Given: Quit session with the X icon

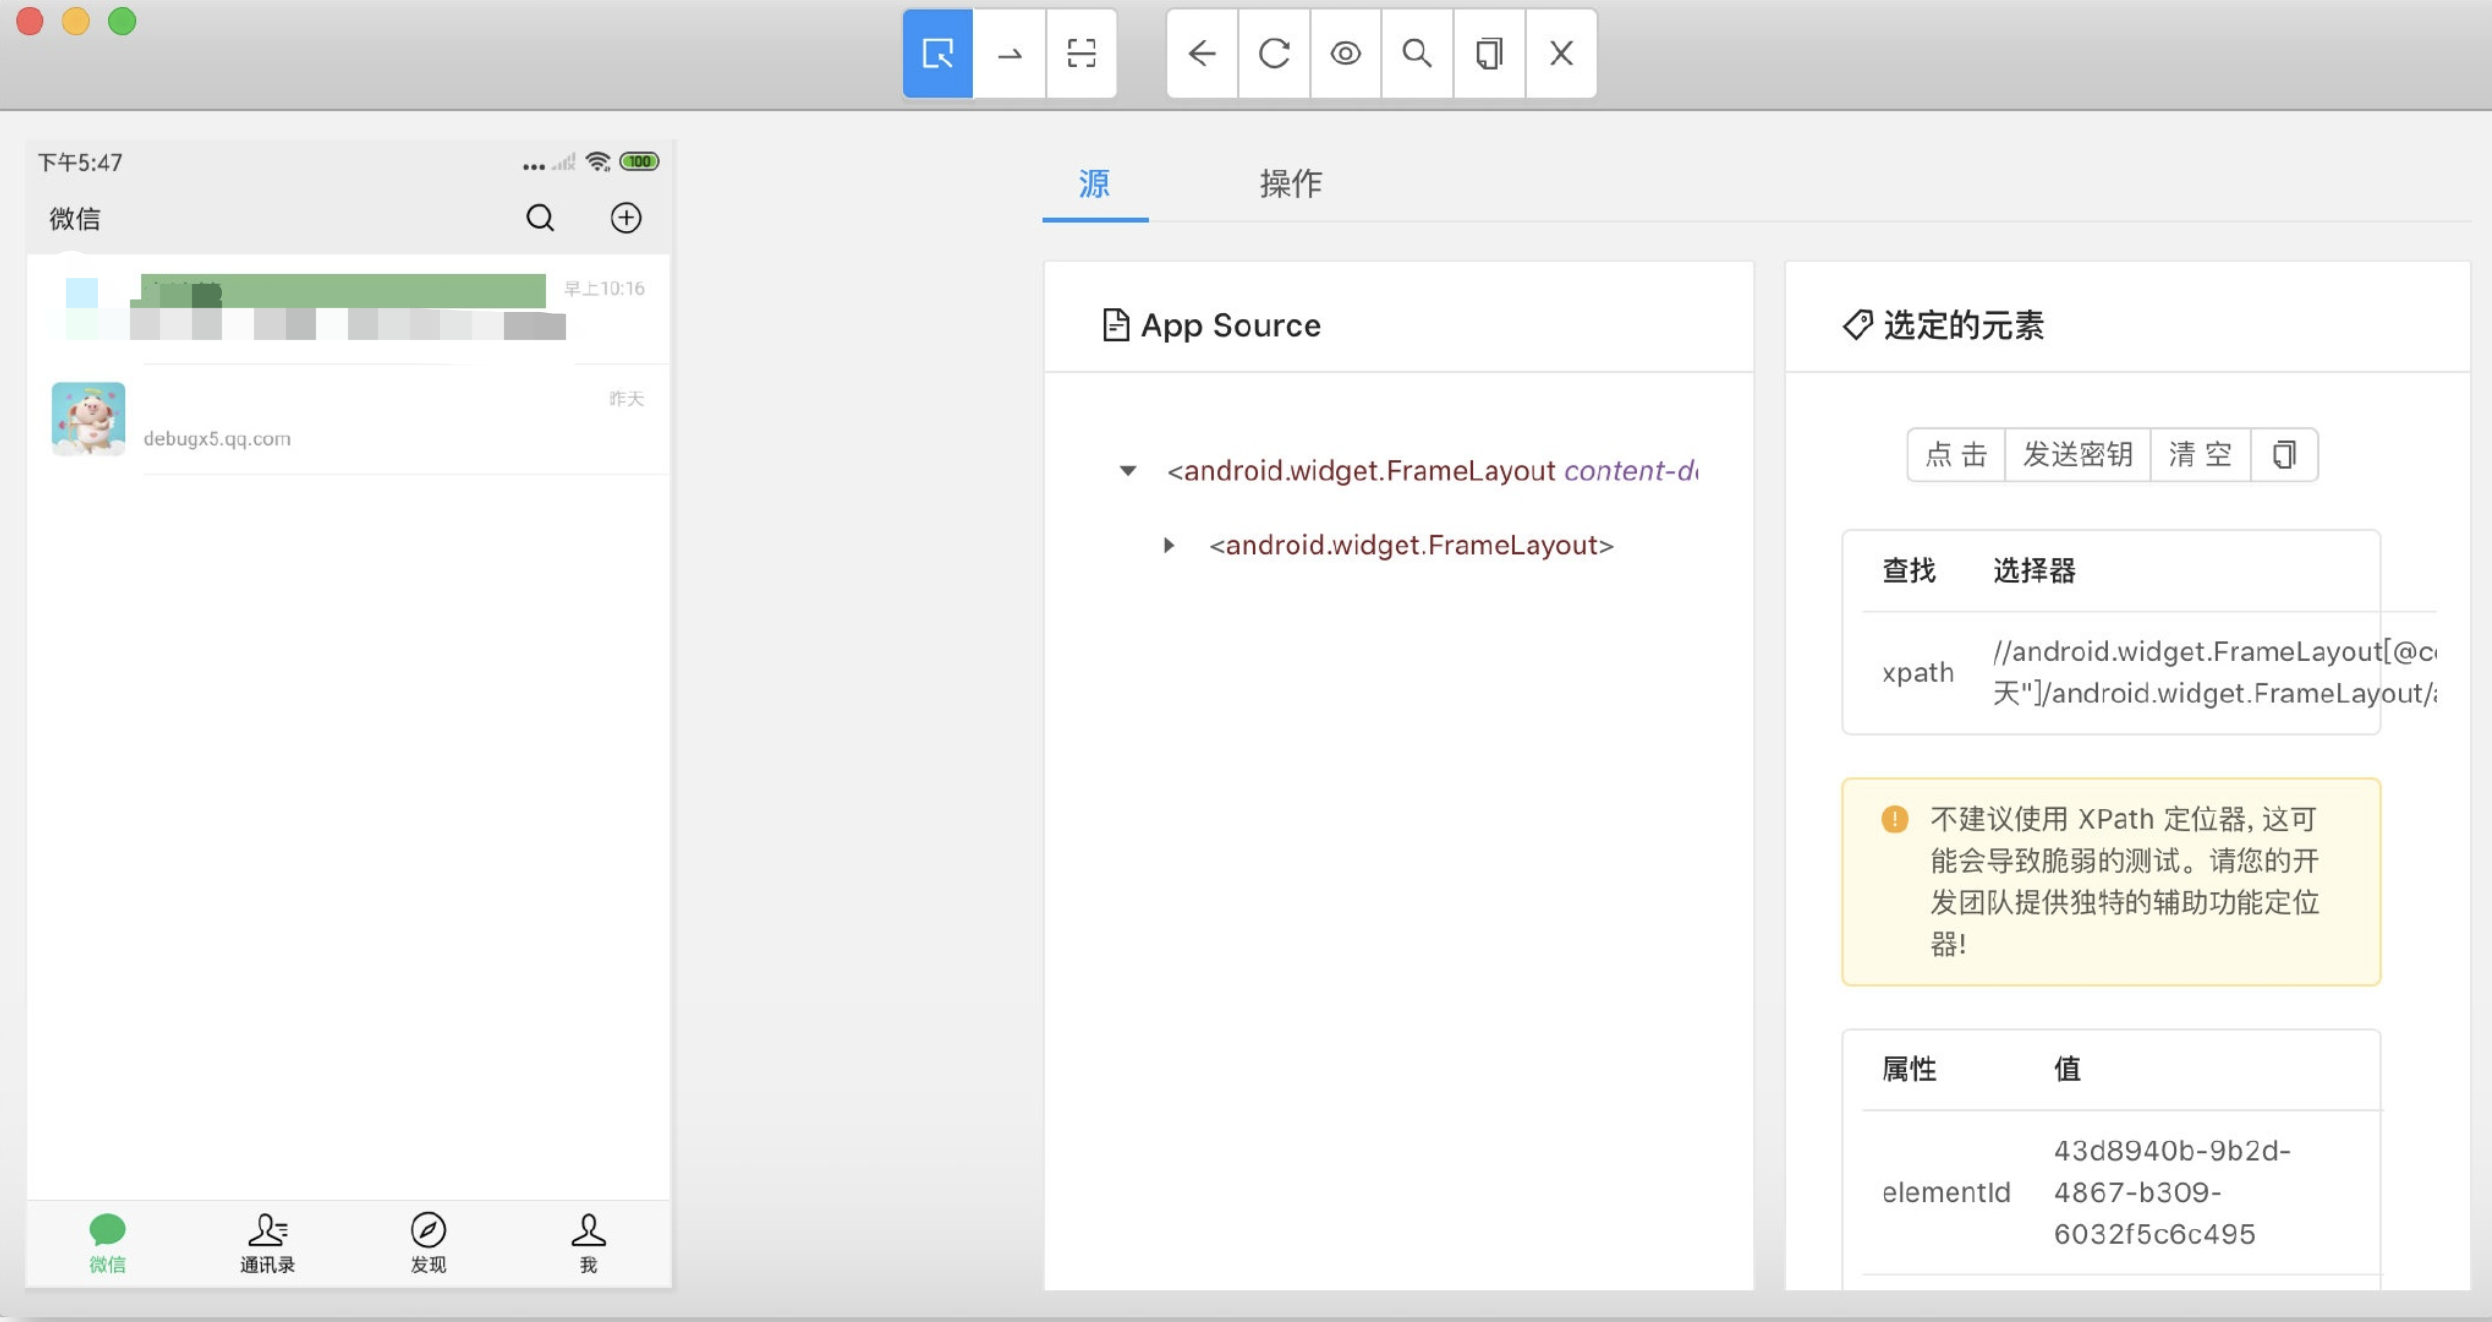Looking at the screenshot, I should coord(1561,54).
